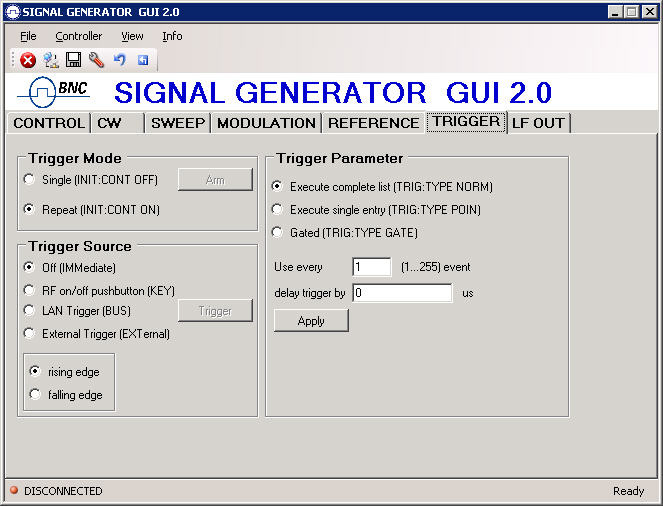Click the red X exit toolbar icon
Viewport: 663px width, 506px height.
point(28,60)
